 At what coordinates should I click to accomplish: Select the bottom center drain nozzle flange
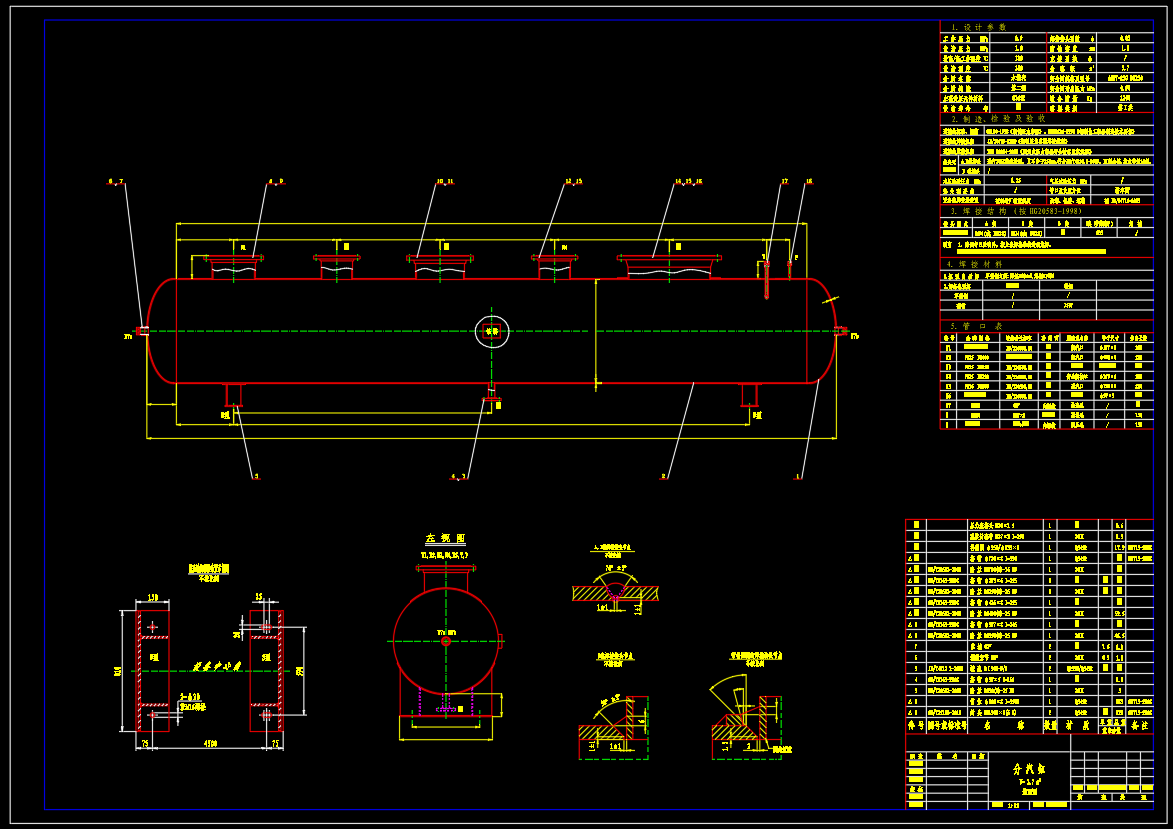coord(490,400)
